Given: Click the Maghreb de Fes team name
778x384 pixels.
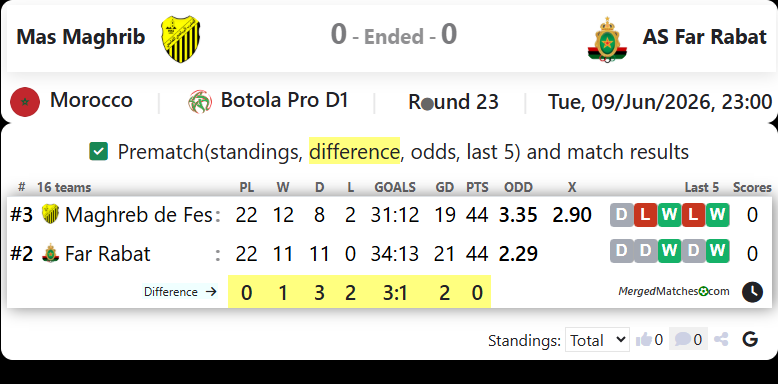Looking at the screenshot, I should pos(138,215).
